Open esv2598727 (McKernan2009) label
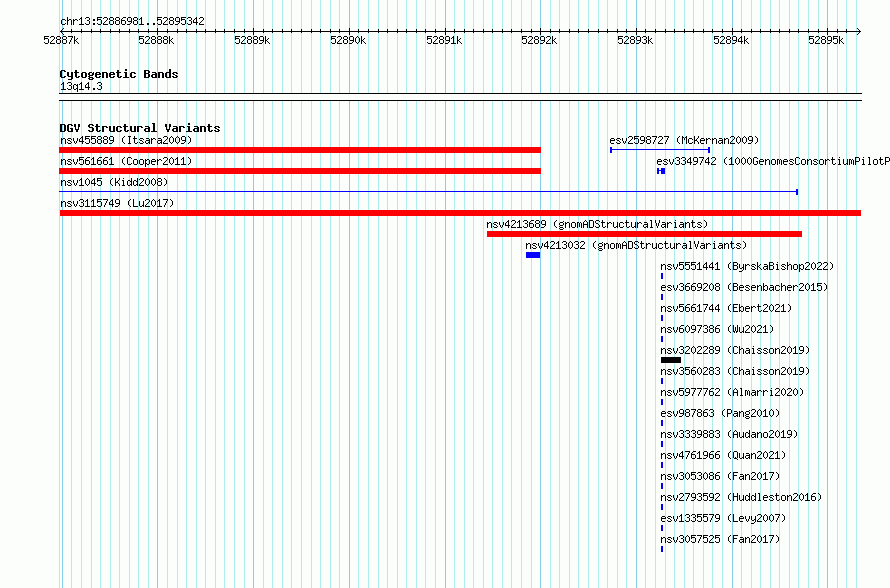 pos(684,140)
